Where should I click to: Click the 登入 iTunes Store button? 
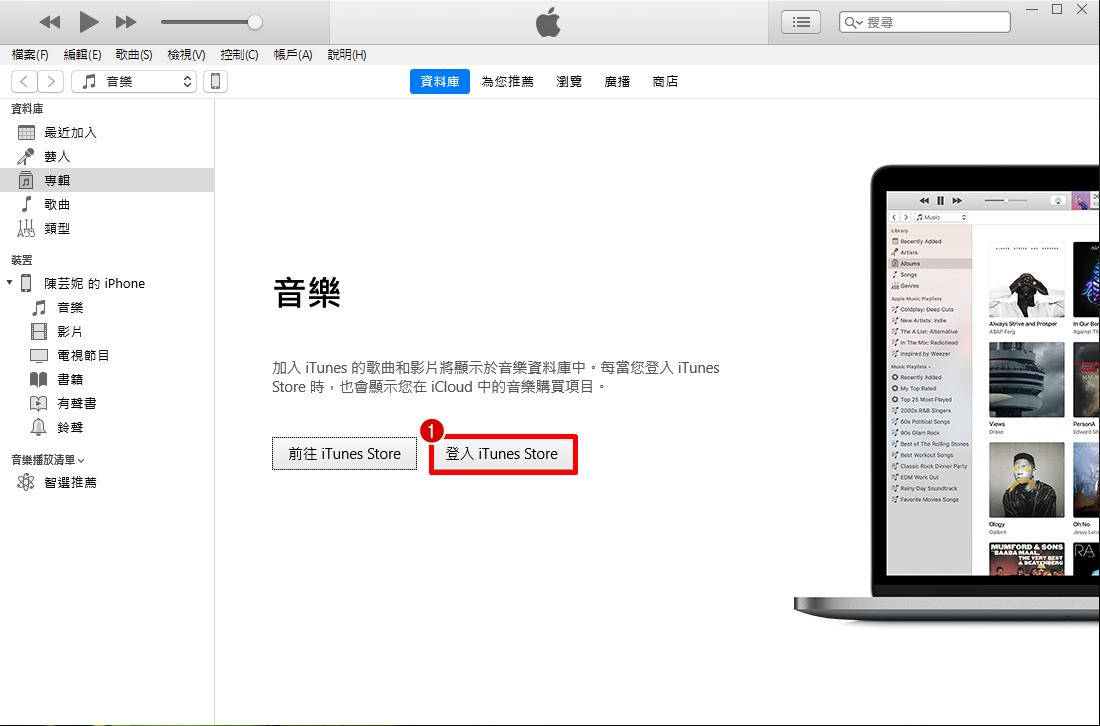click(502, 454)
